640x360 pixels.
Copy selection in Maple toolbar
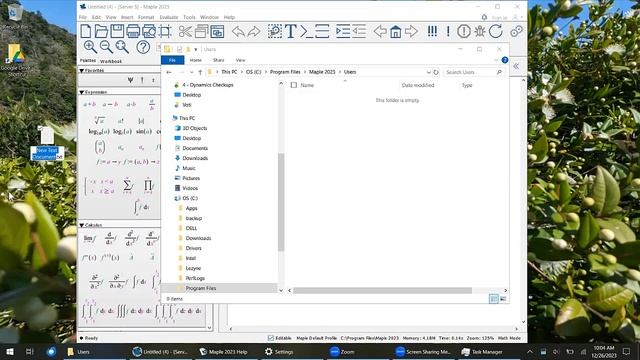coord(201,31)
